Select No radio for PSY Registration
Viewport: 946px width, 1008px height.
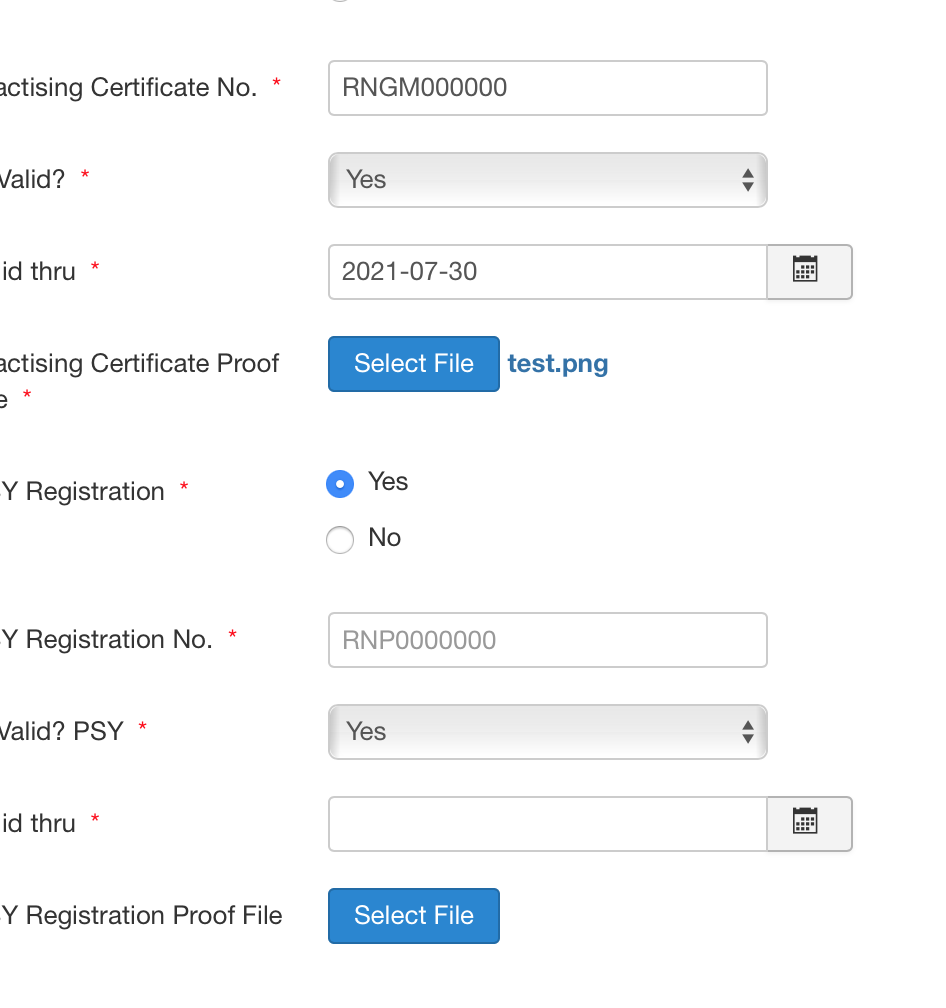[340, 539]
